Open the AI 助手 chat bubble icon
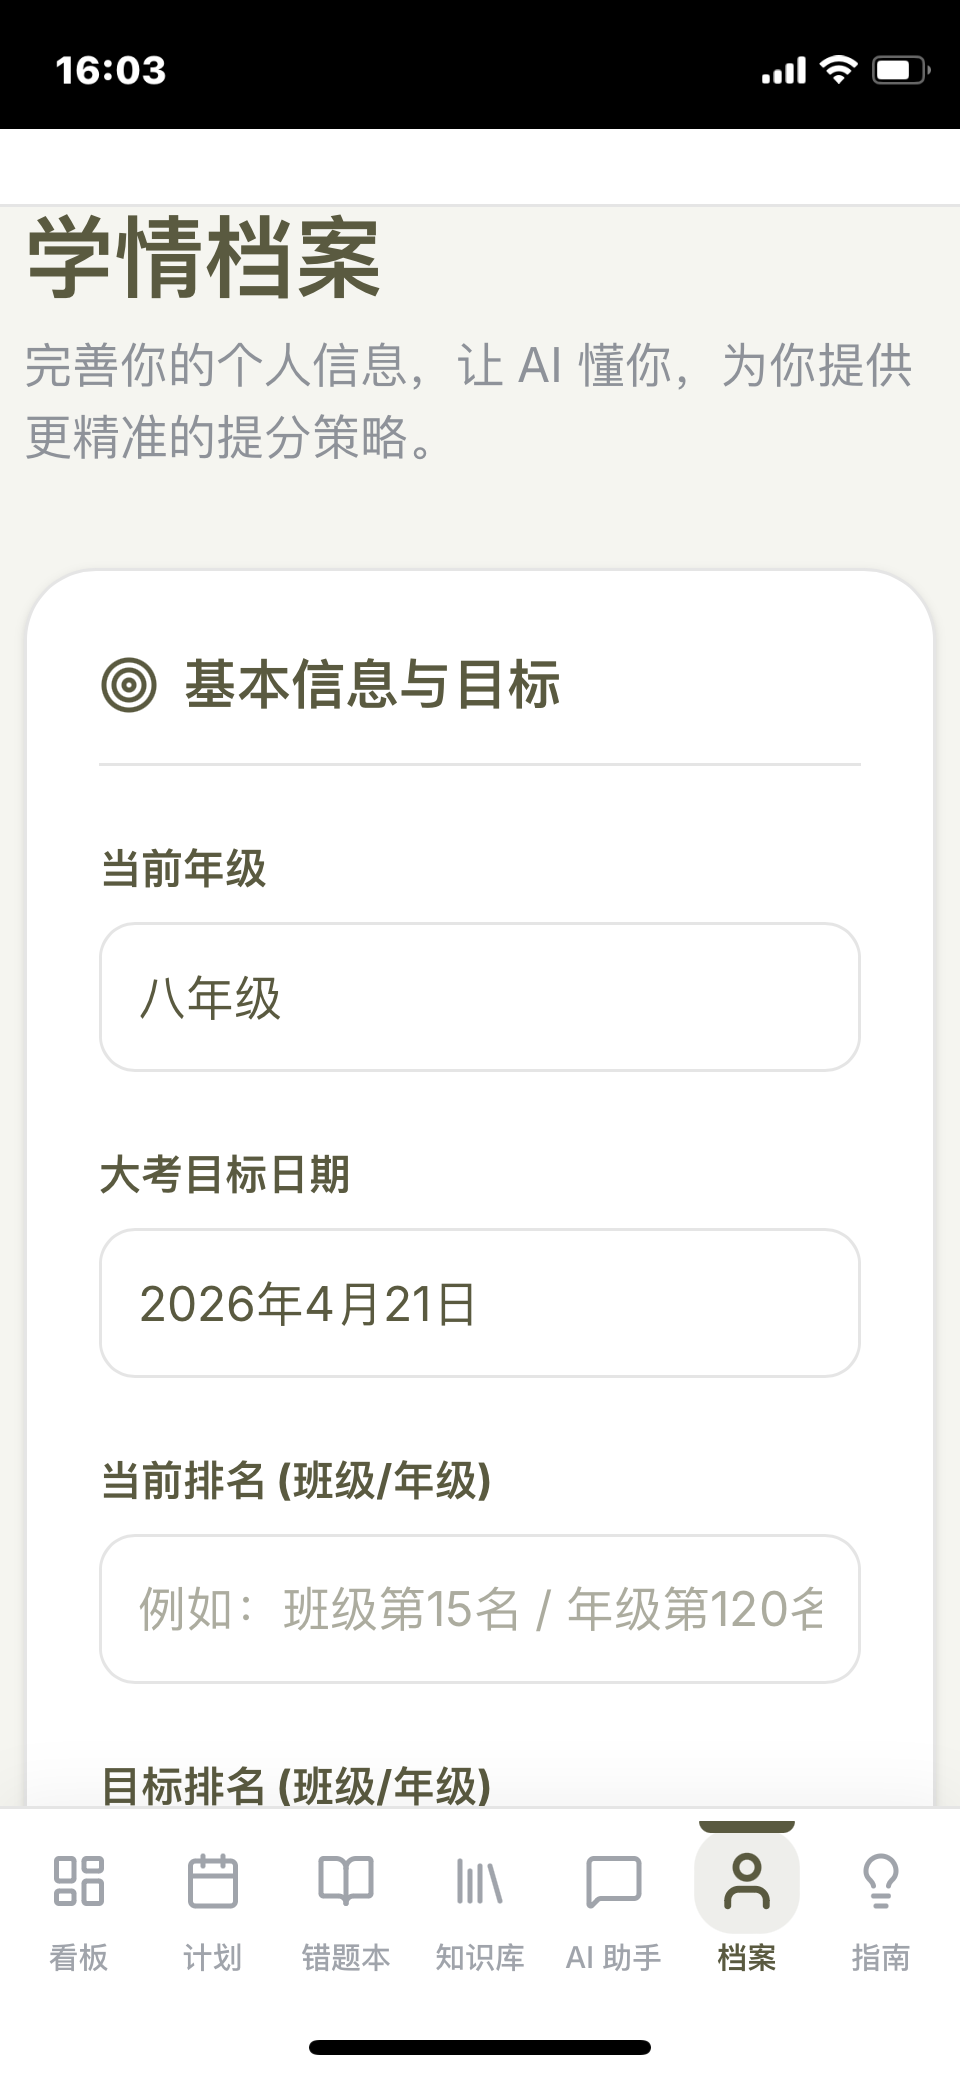Screen dimensions: 960x2079 [613, 1881]
